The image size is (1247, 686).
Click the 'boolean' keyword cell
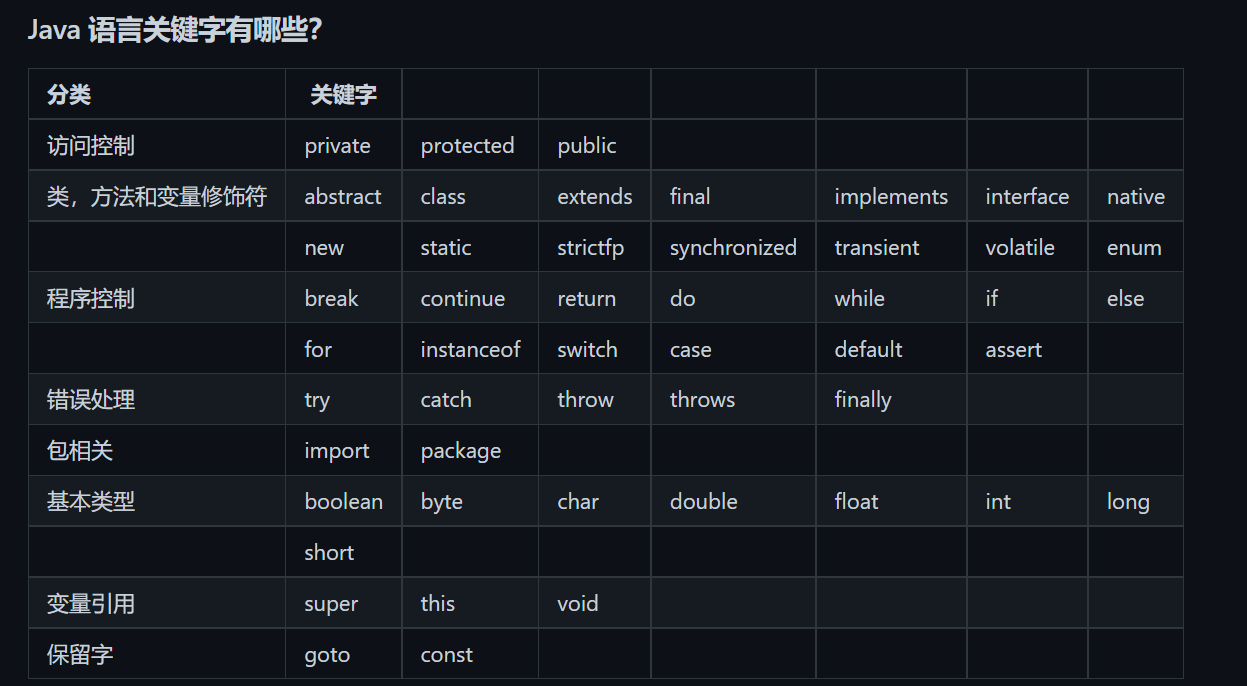[343, 503]
